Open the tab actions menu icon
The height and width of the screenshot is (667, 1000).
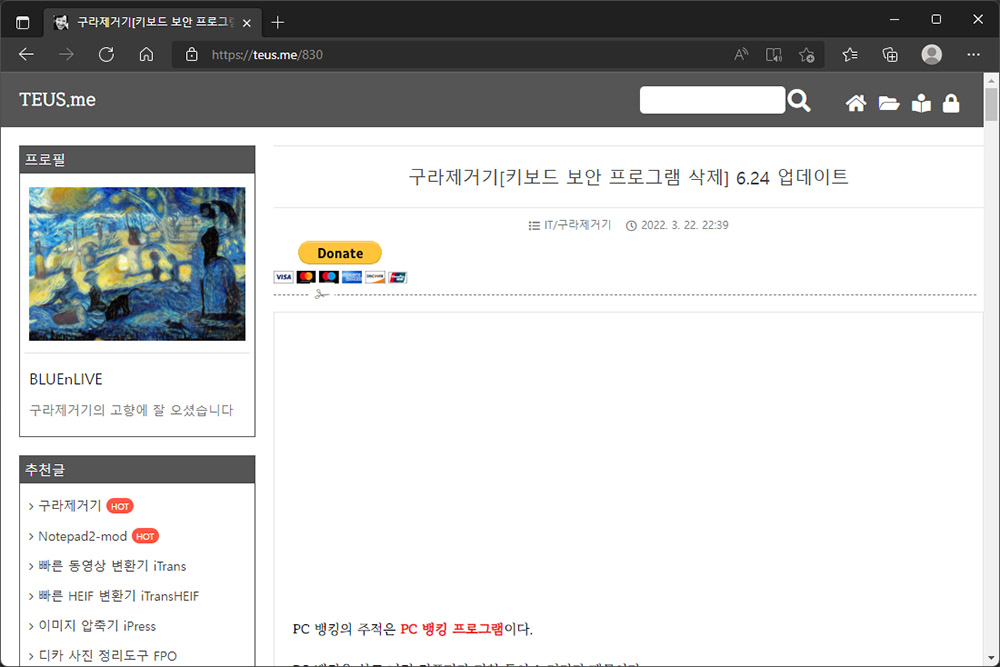click(22, 23)
